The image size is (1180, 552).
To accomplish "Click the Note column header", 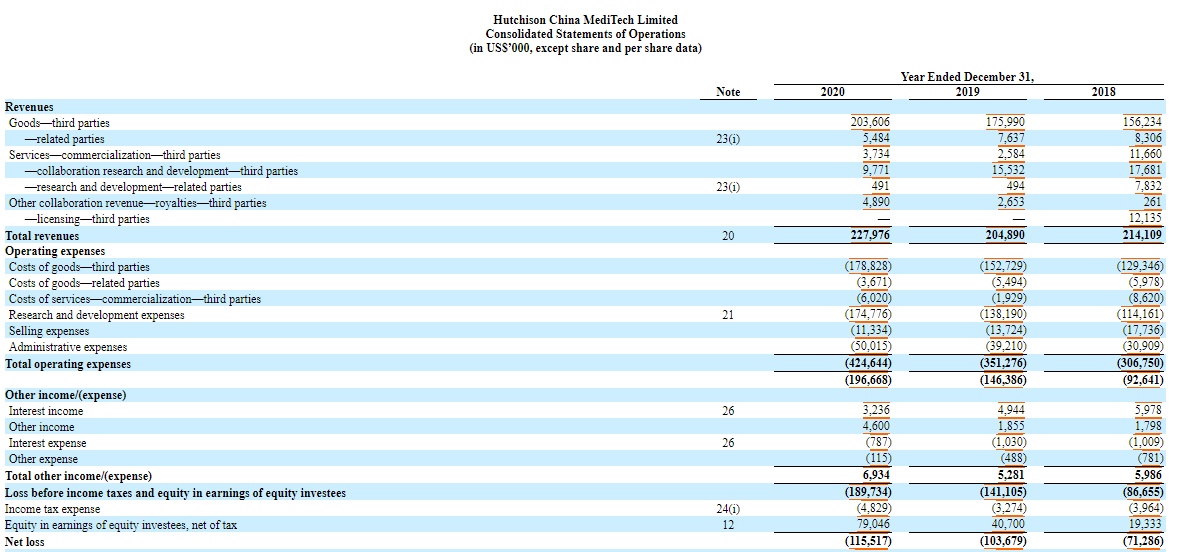I will click(729, 92).
